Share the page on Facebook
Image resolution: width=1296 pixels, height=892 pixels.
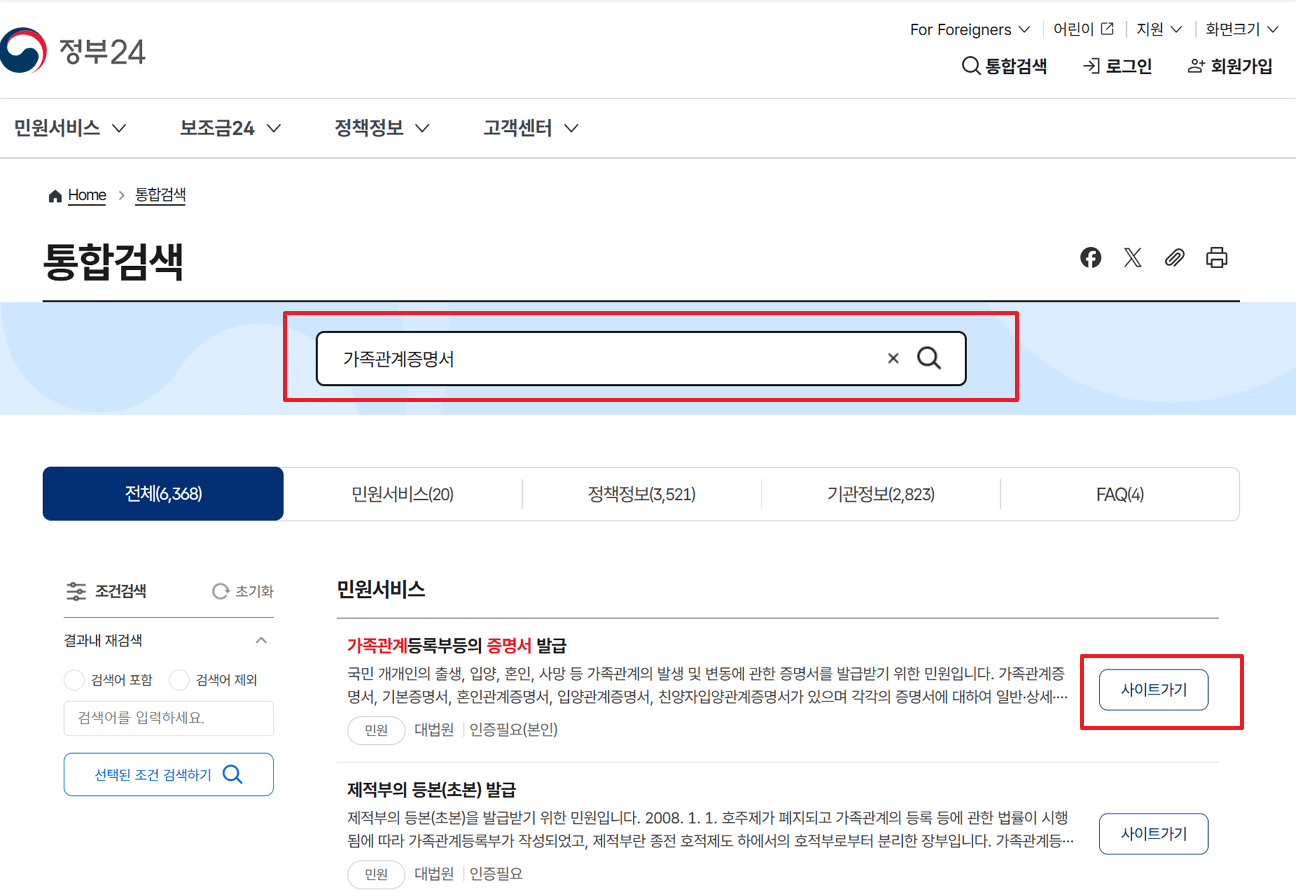(1090, 257)
